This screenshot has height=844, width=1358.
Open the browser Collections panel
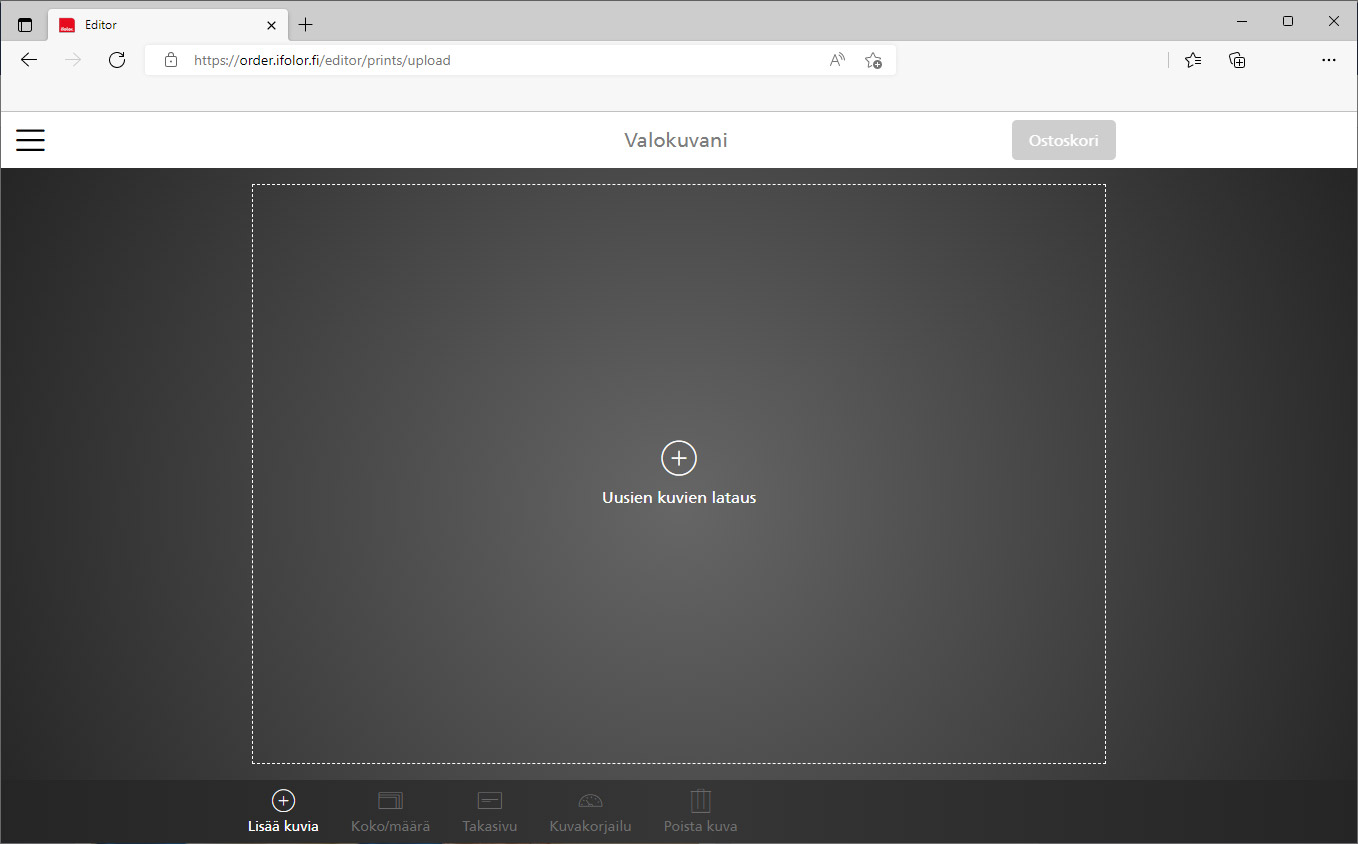[1237, 60]
